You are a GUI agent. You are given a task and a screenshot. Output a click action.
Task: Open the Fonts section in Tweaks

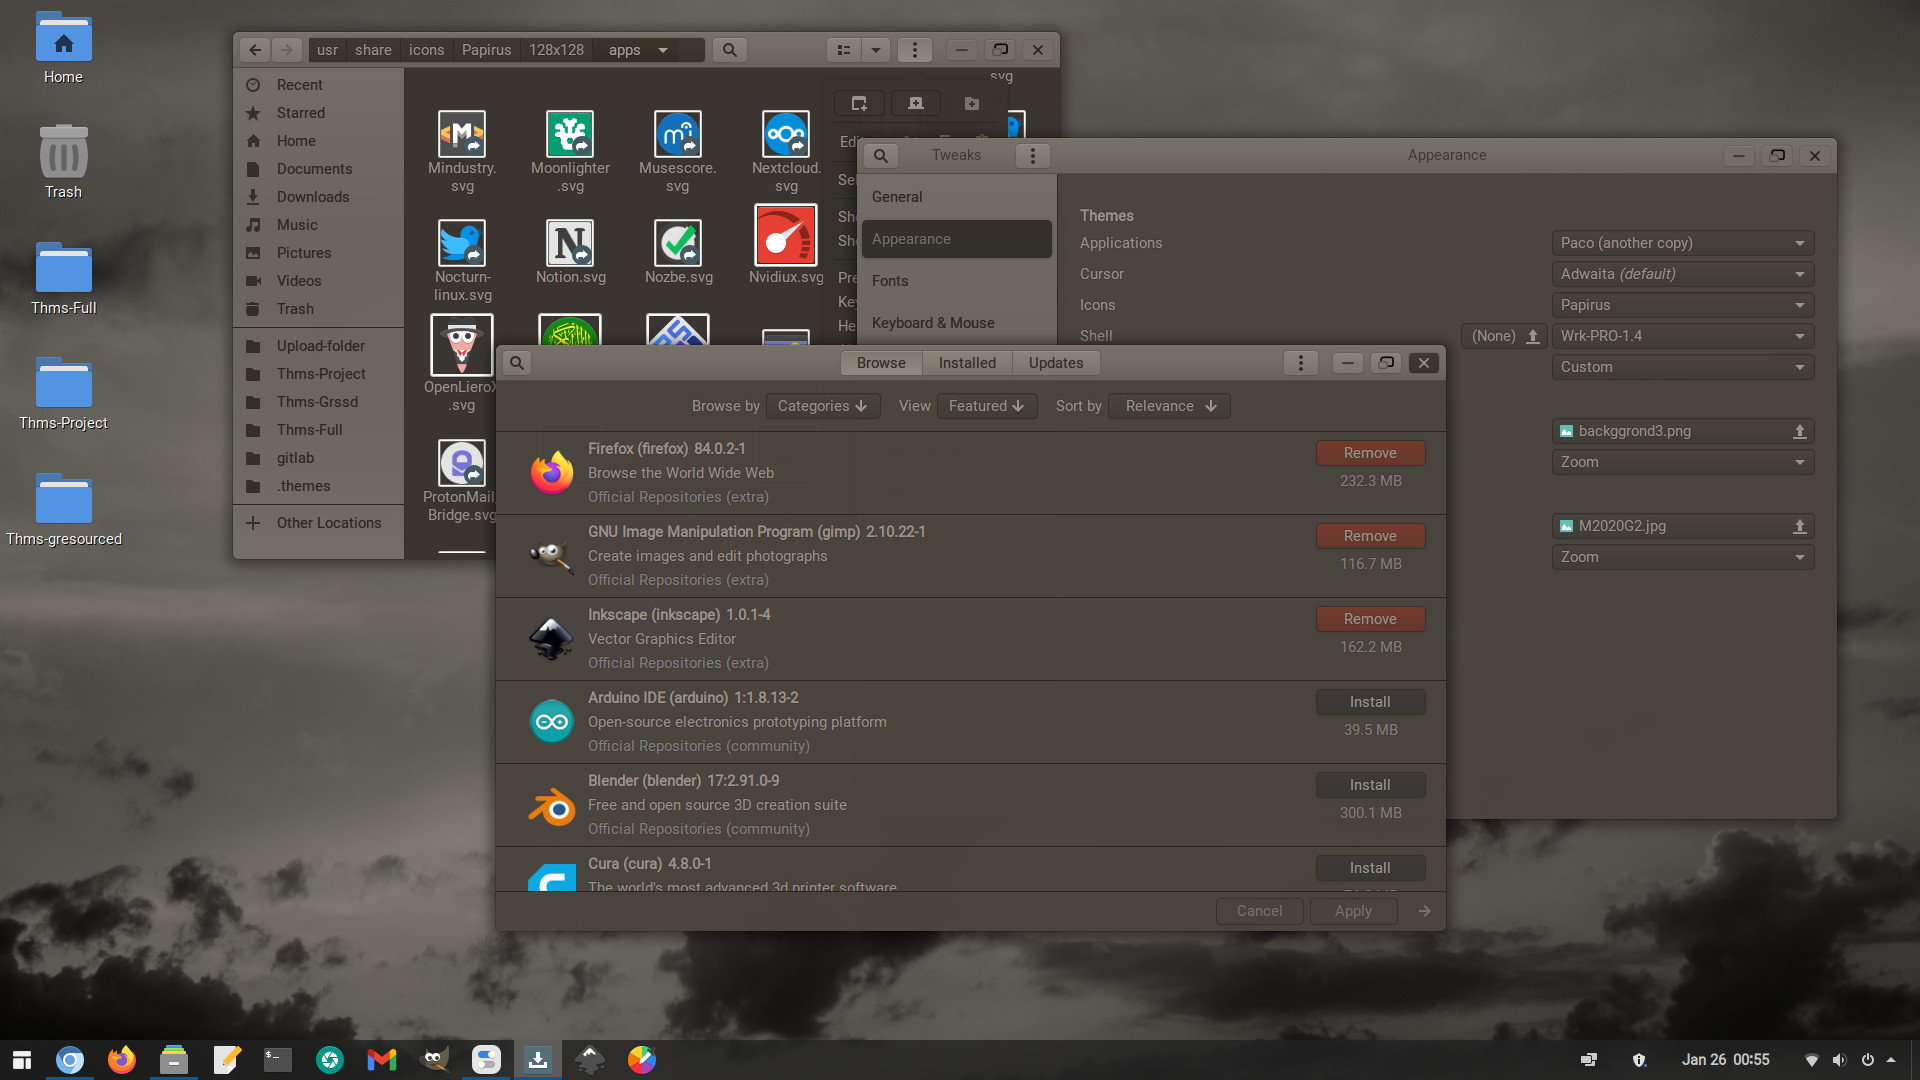click(957, 281)
